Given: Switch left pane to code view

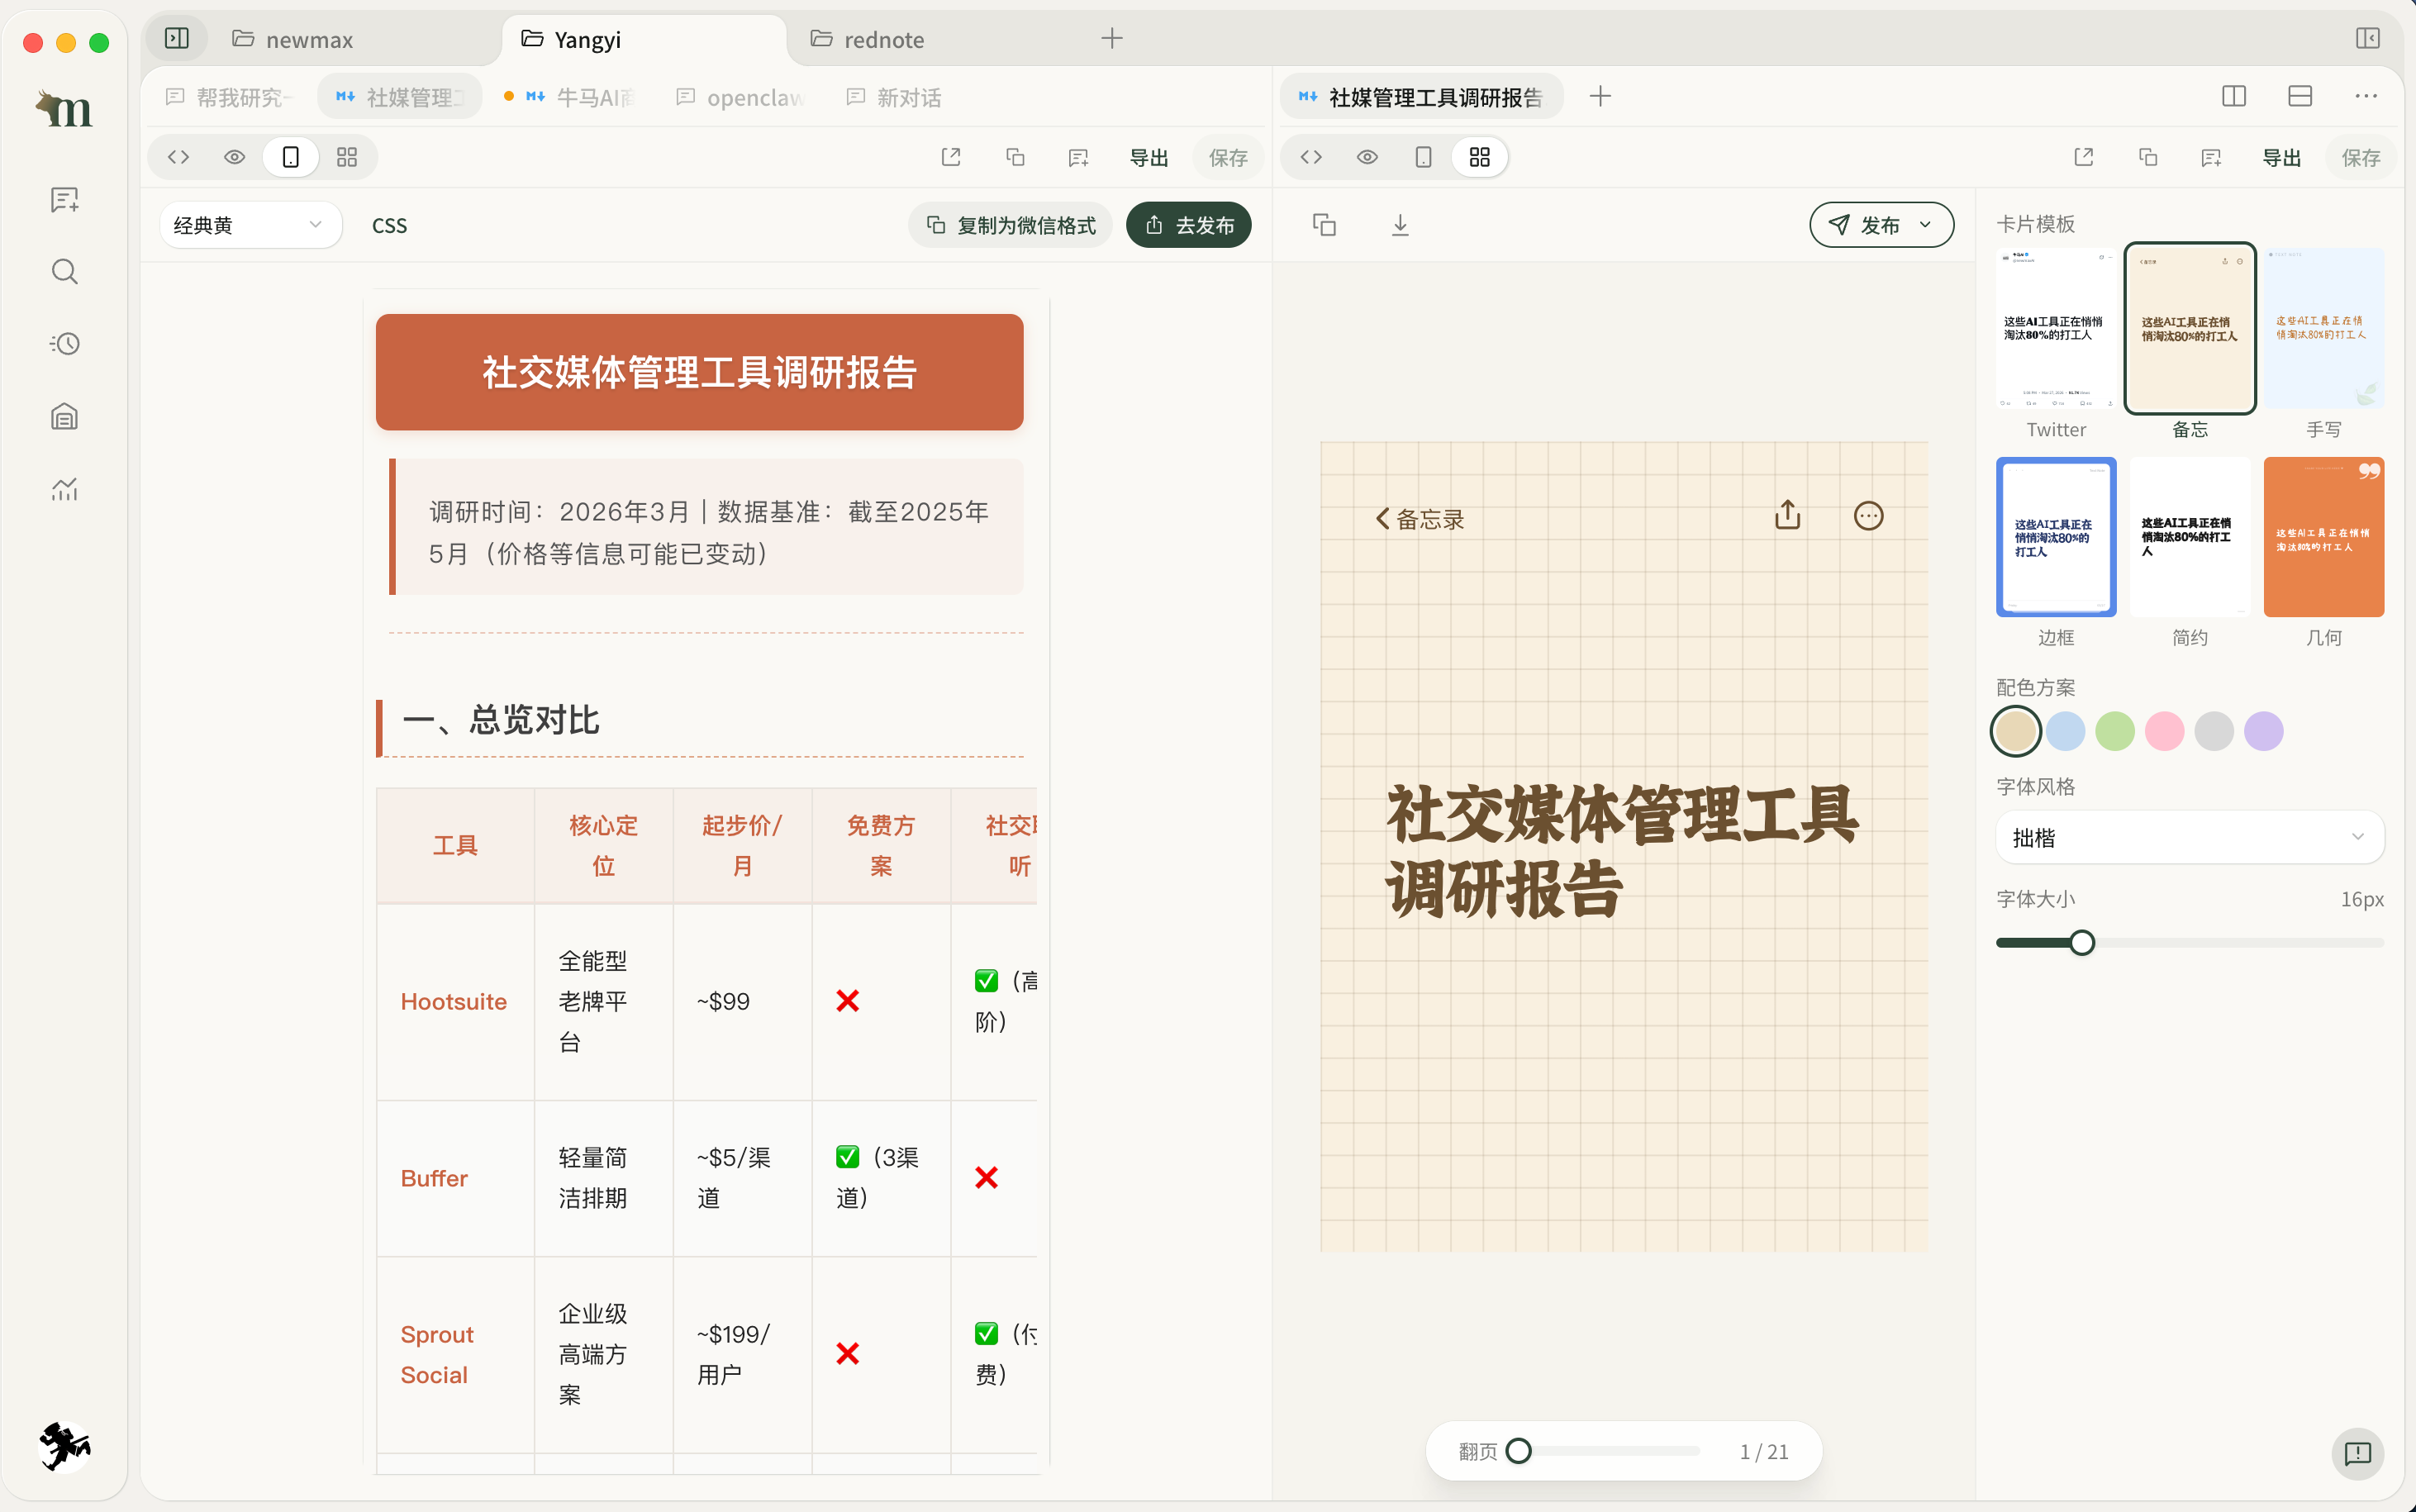Looking at the screenshot, I should tap(179, 157).
